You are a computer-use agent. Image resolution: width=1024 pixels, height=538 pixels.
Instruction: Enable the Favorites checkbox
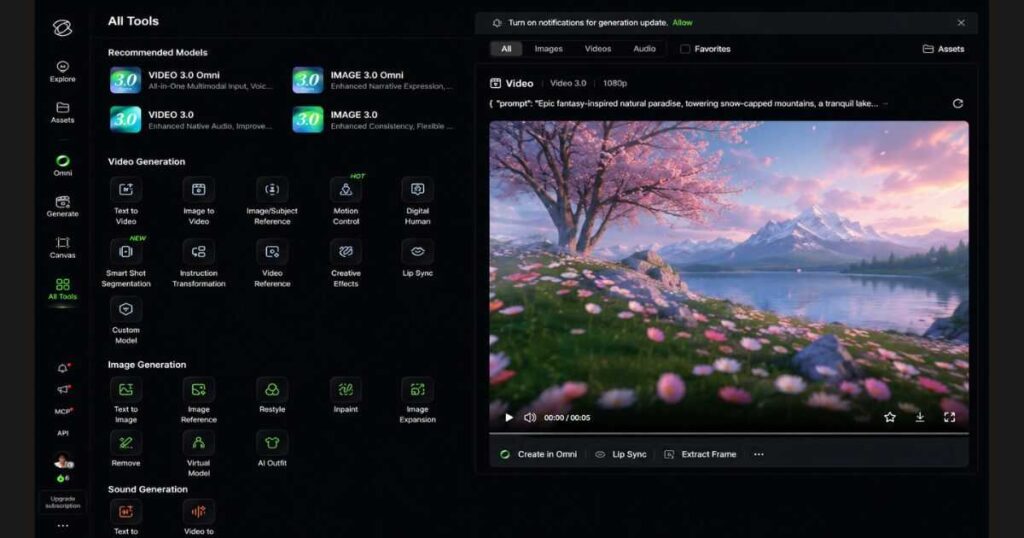pos(685,49)
